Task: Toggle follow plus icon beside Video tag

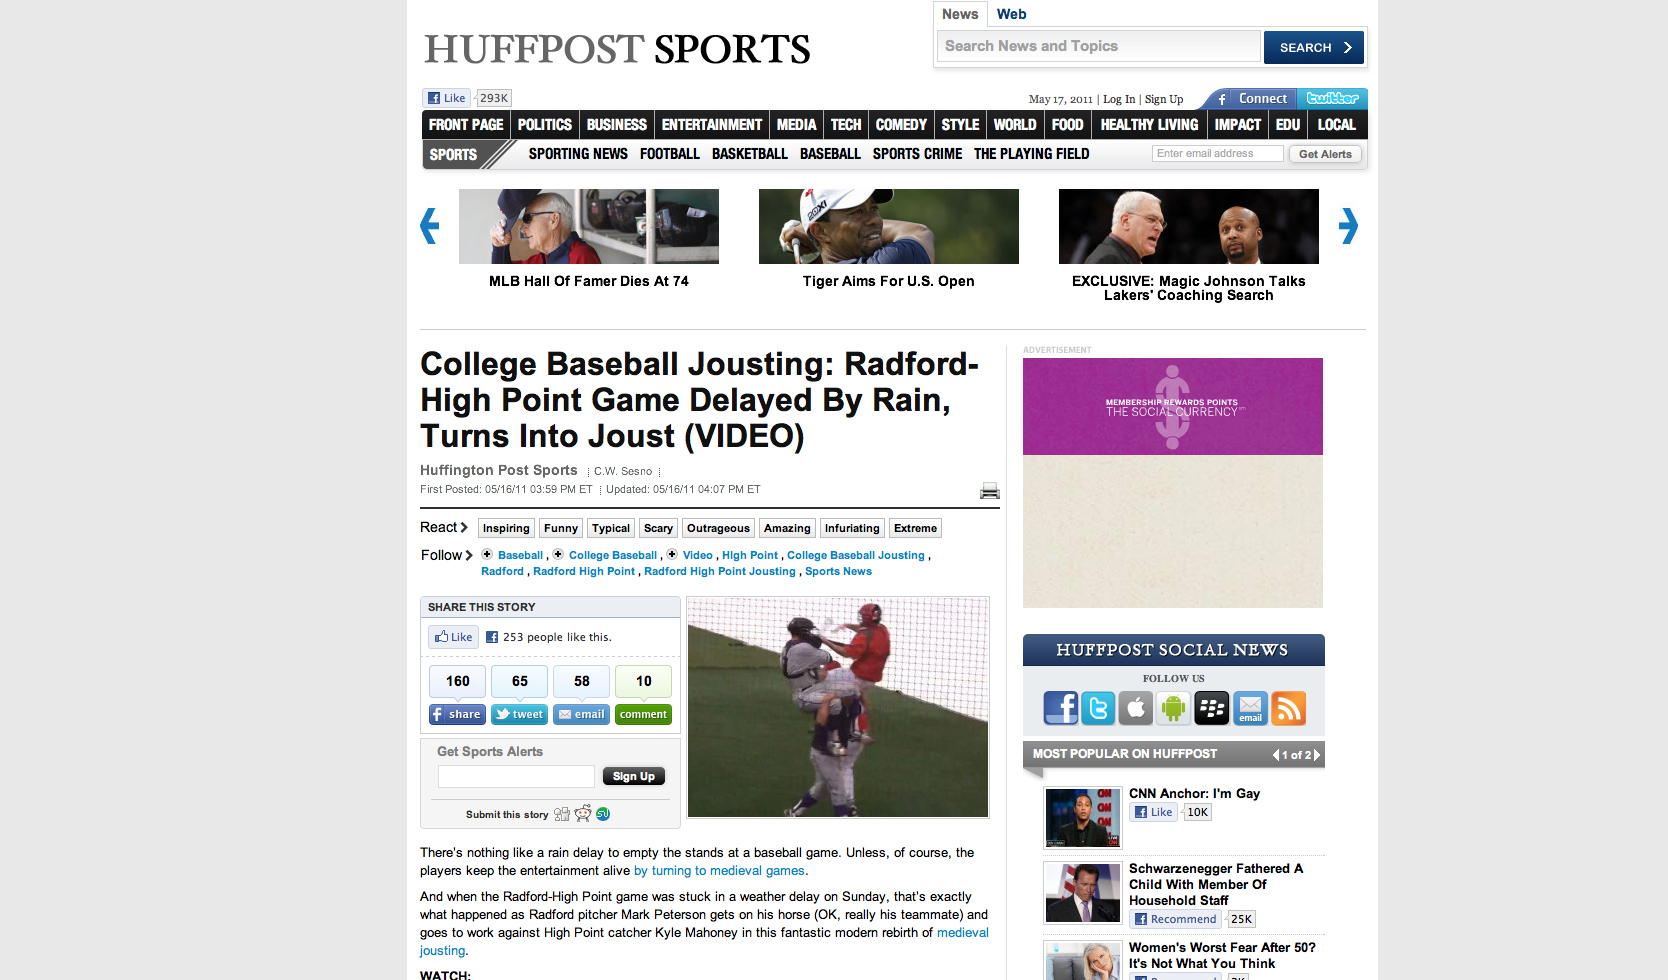Action: (x=672, y=554)
